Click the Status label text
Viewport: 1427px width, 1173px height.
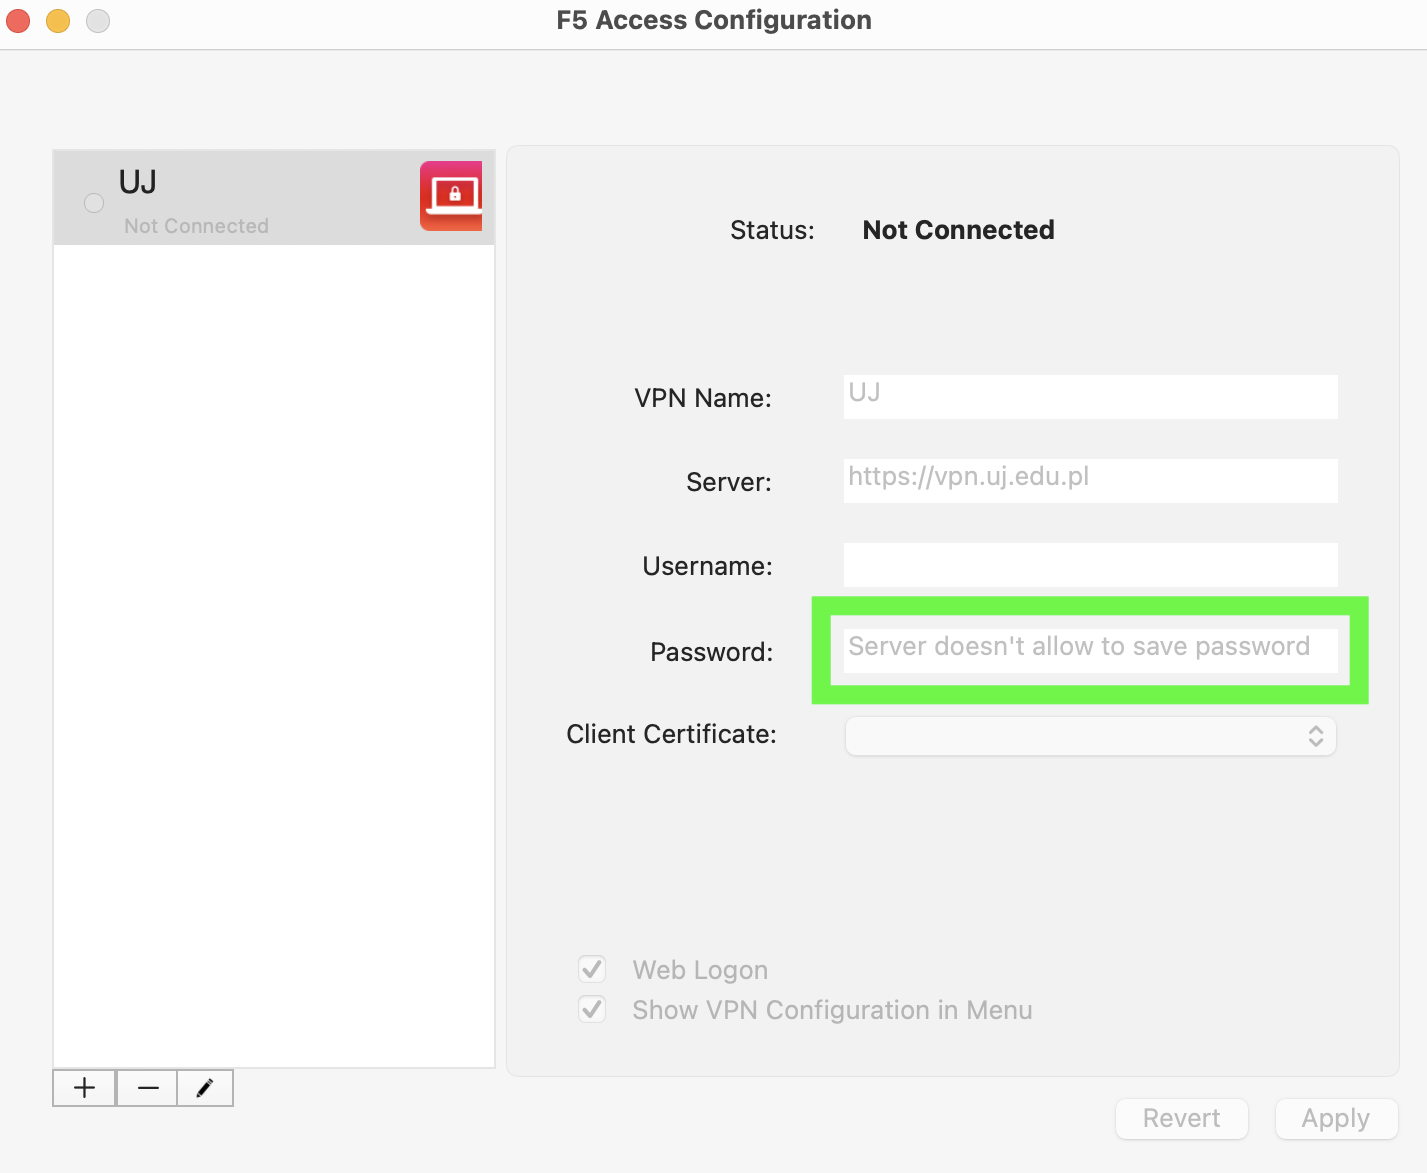pos(772,230)
